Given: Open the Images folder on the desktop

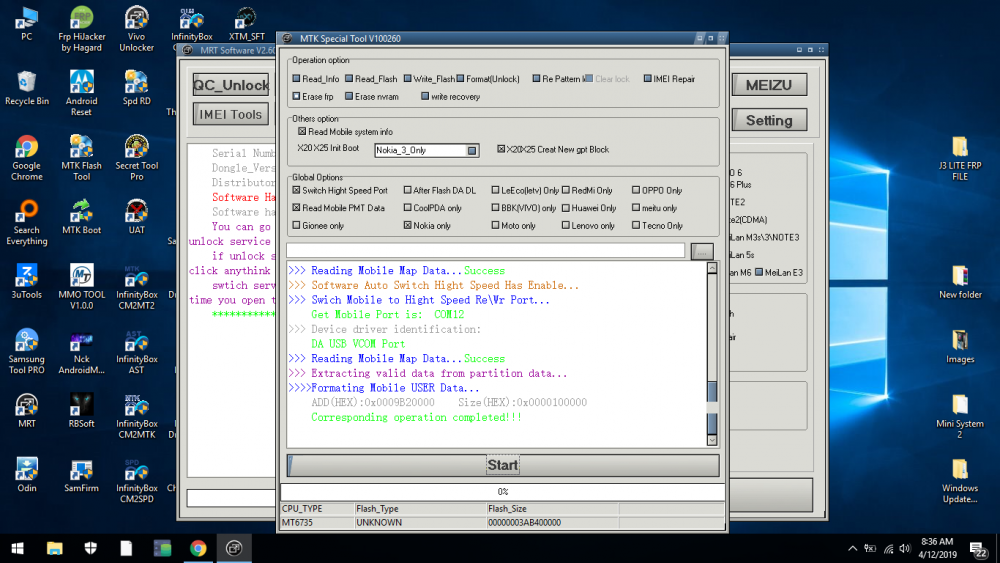Looking at the screenshot, I should pos(960,347).
